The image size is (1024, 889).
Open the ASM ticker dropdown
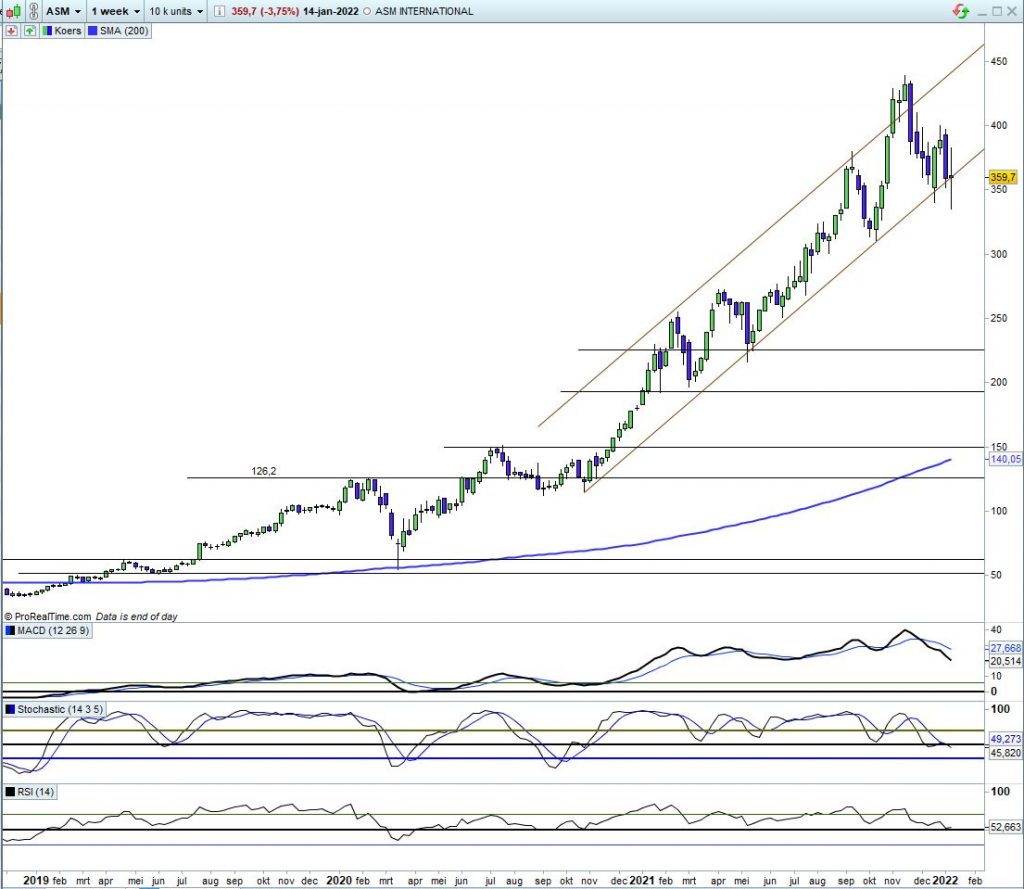point(64,11)
